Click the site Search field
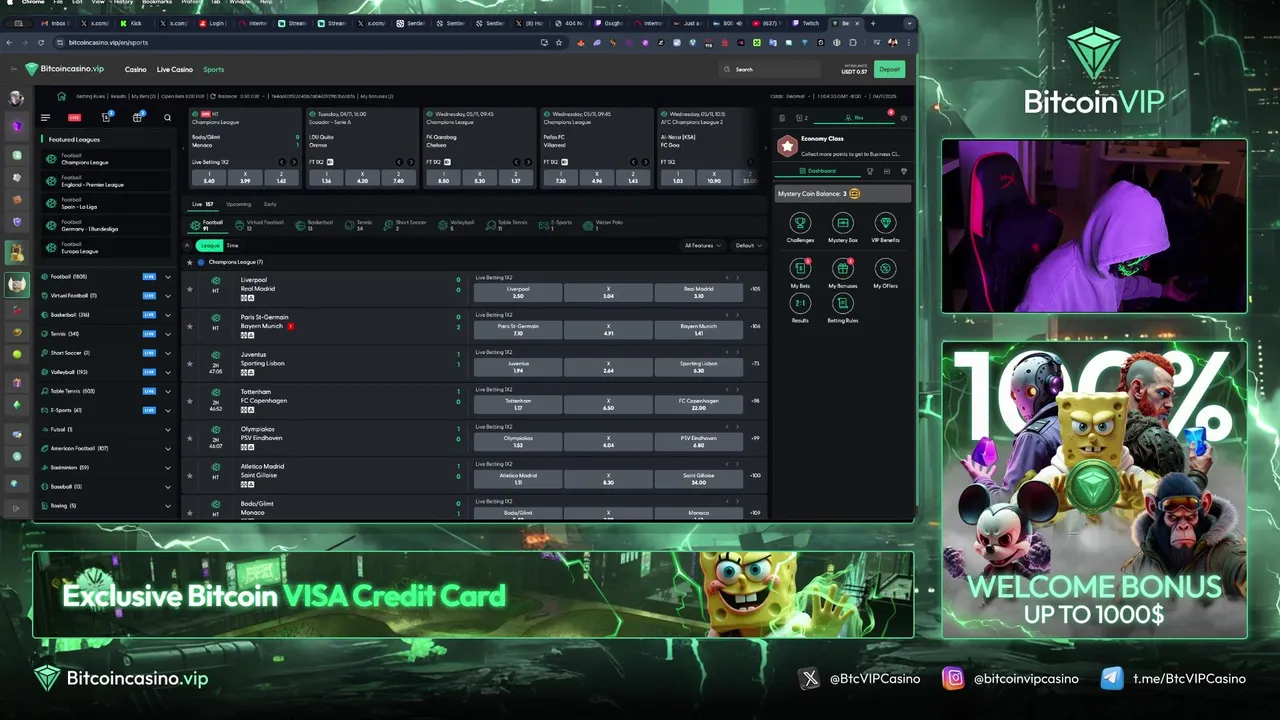This screenshot has width=1280, height=720. (770, 69)
